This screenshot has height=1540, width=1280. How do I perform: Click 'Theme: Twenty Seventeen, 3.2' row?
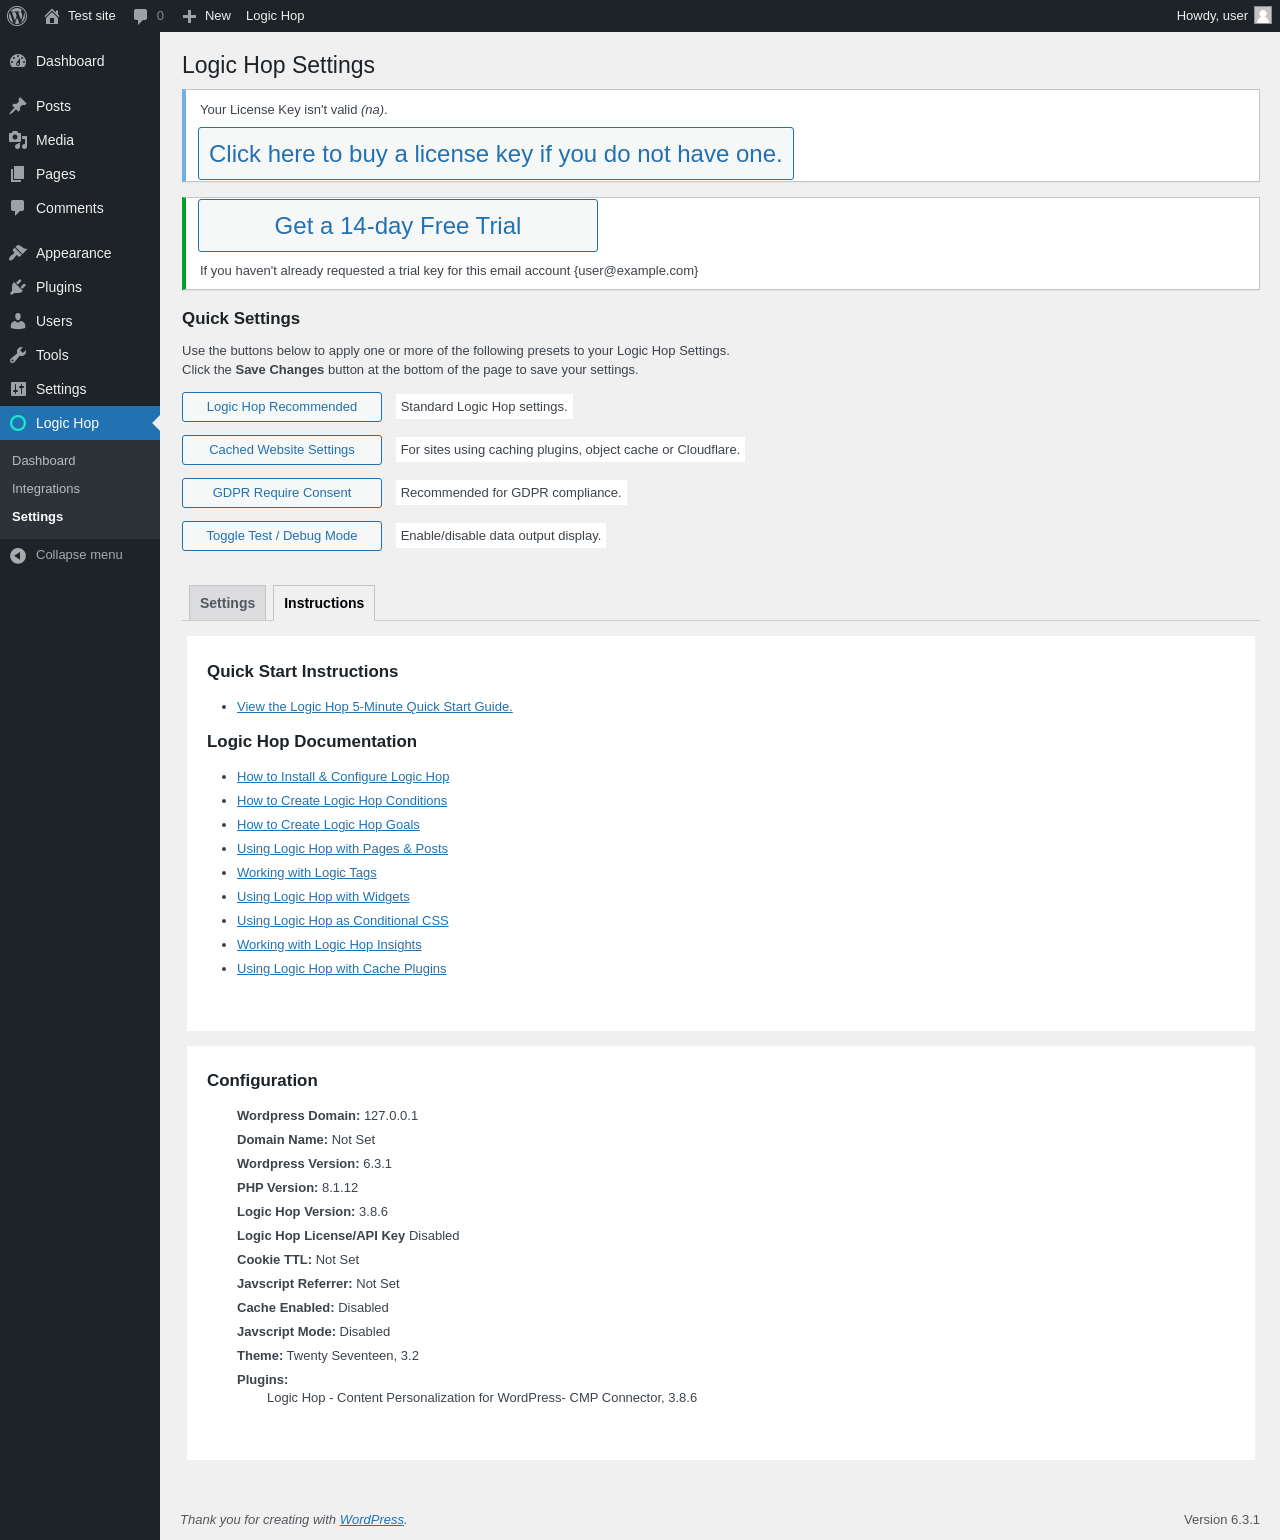coord(328,1356)
